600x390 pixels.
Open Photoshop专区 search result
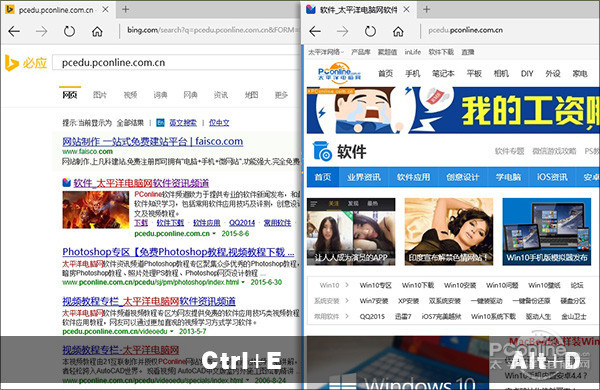click(x=178, y=252)
